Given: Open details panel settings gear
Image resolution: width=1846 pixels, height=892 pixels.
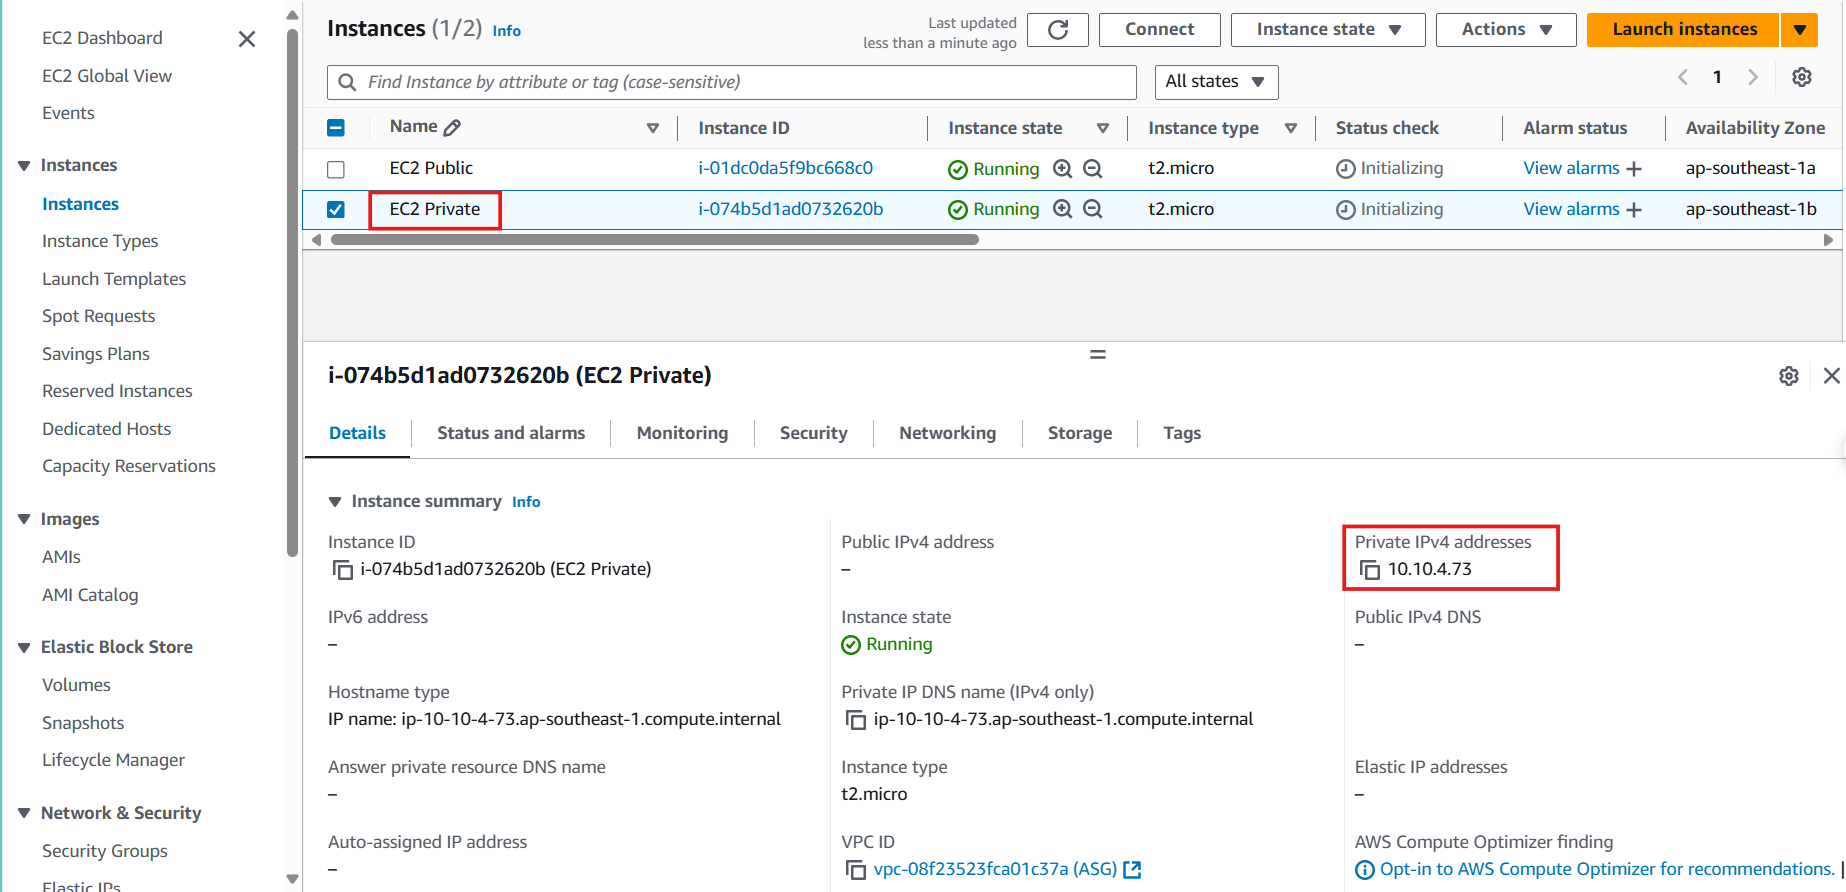Looking at the screenshot, I should (1789, 376).
